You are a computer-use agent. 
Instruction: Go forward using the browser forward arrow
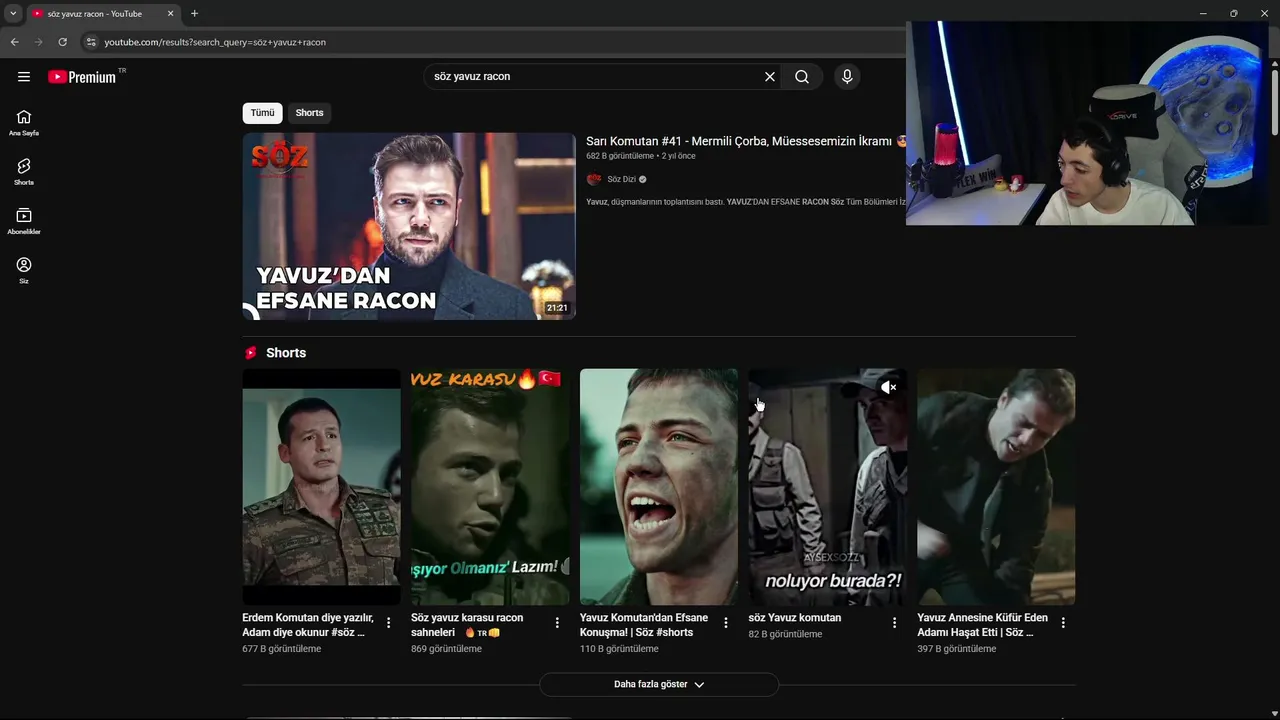[38, 42]
